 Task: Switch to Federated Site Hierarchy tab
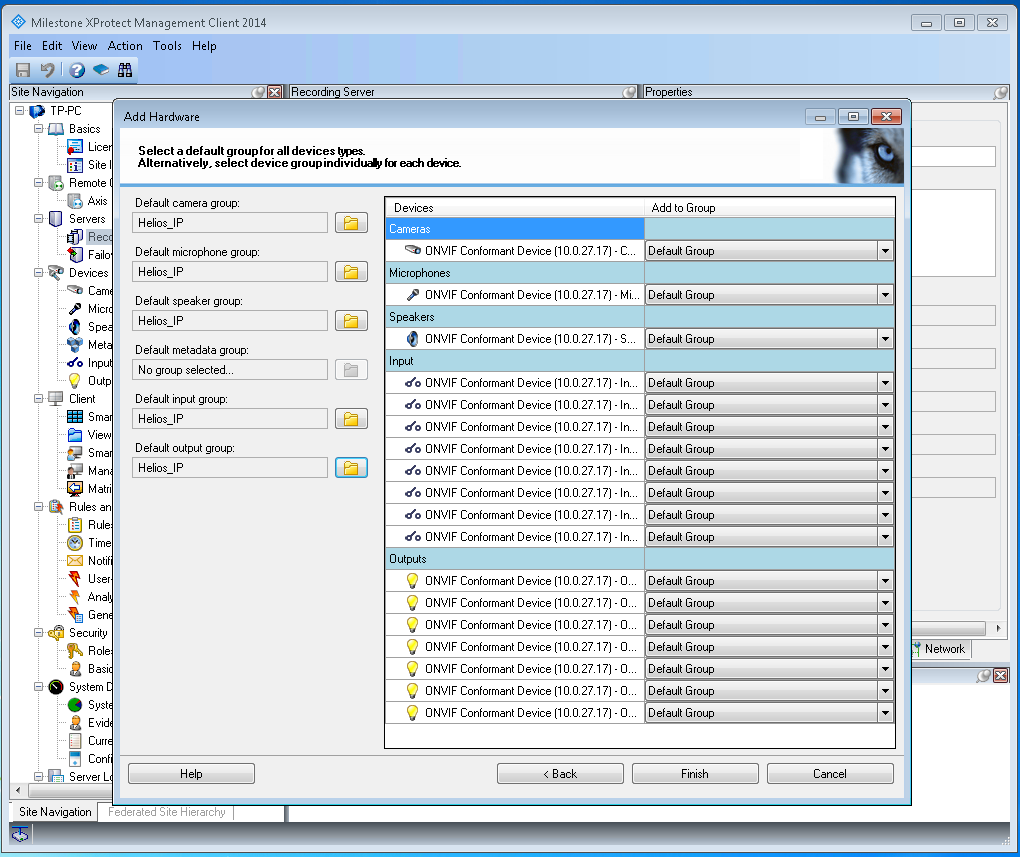[x=167, y=812]
